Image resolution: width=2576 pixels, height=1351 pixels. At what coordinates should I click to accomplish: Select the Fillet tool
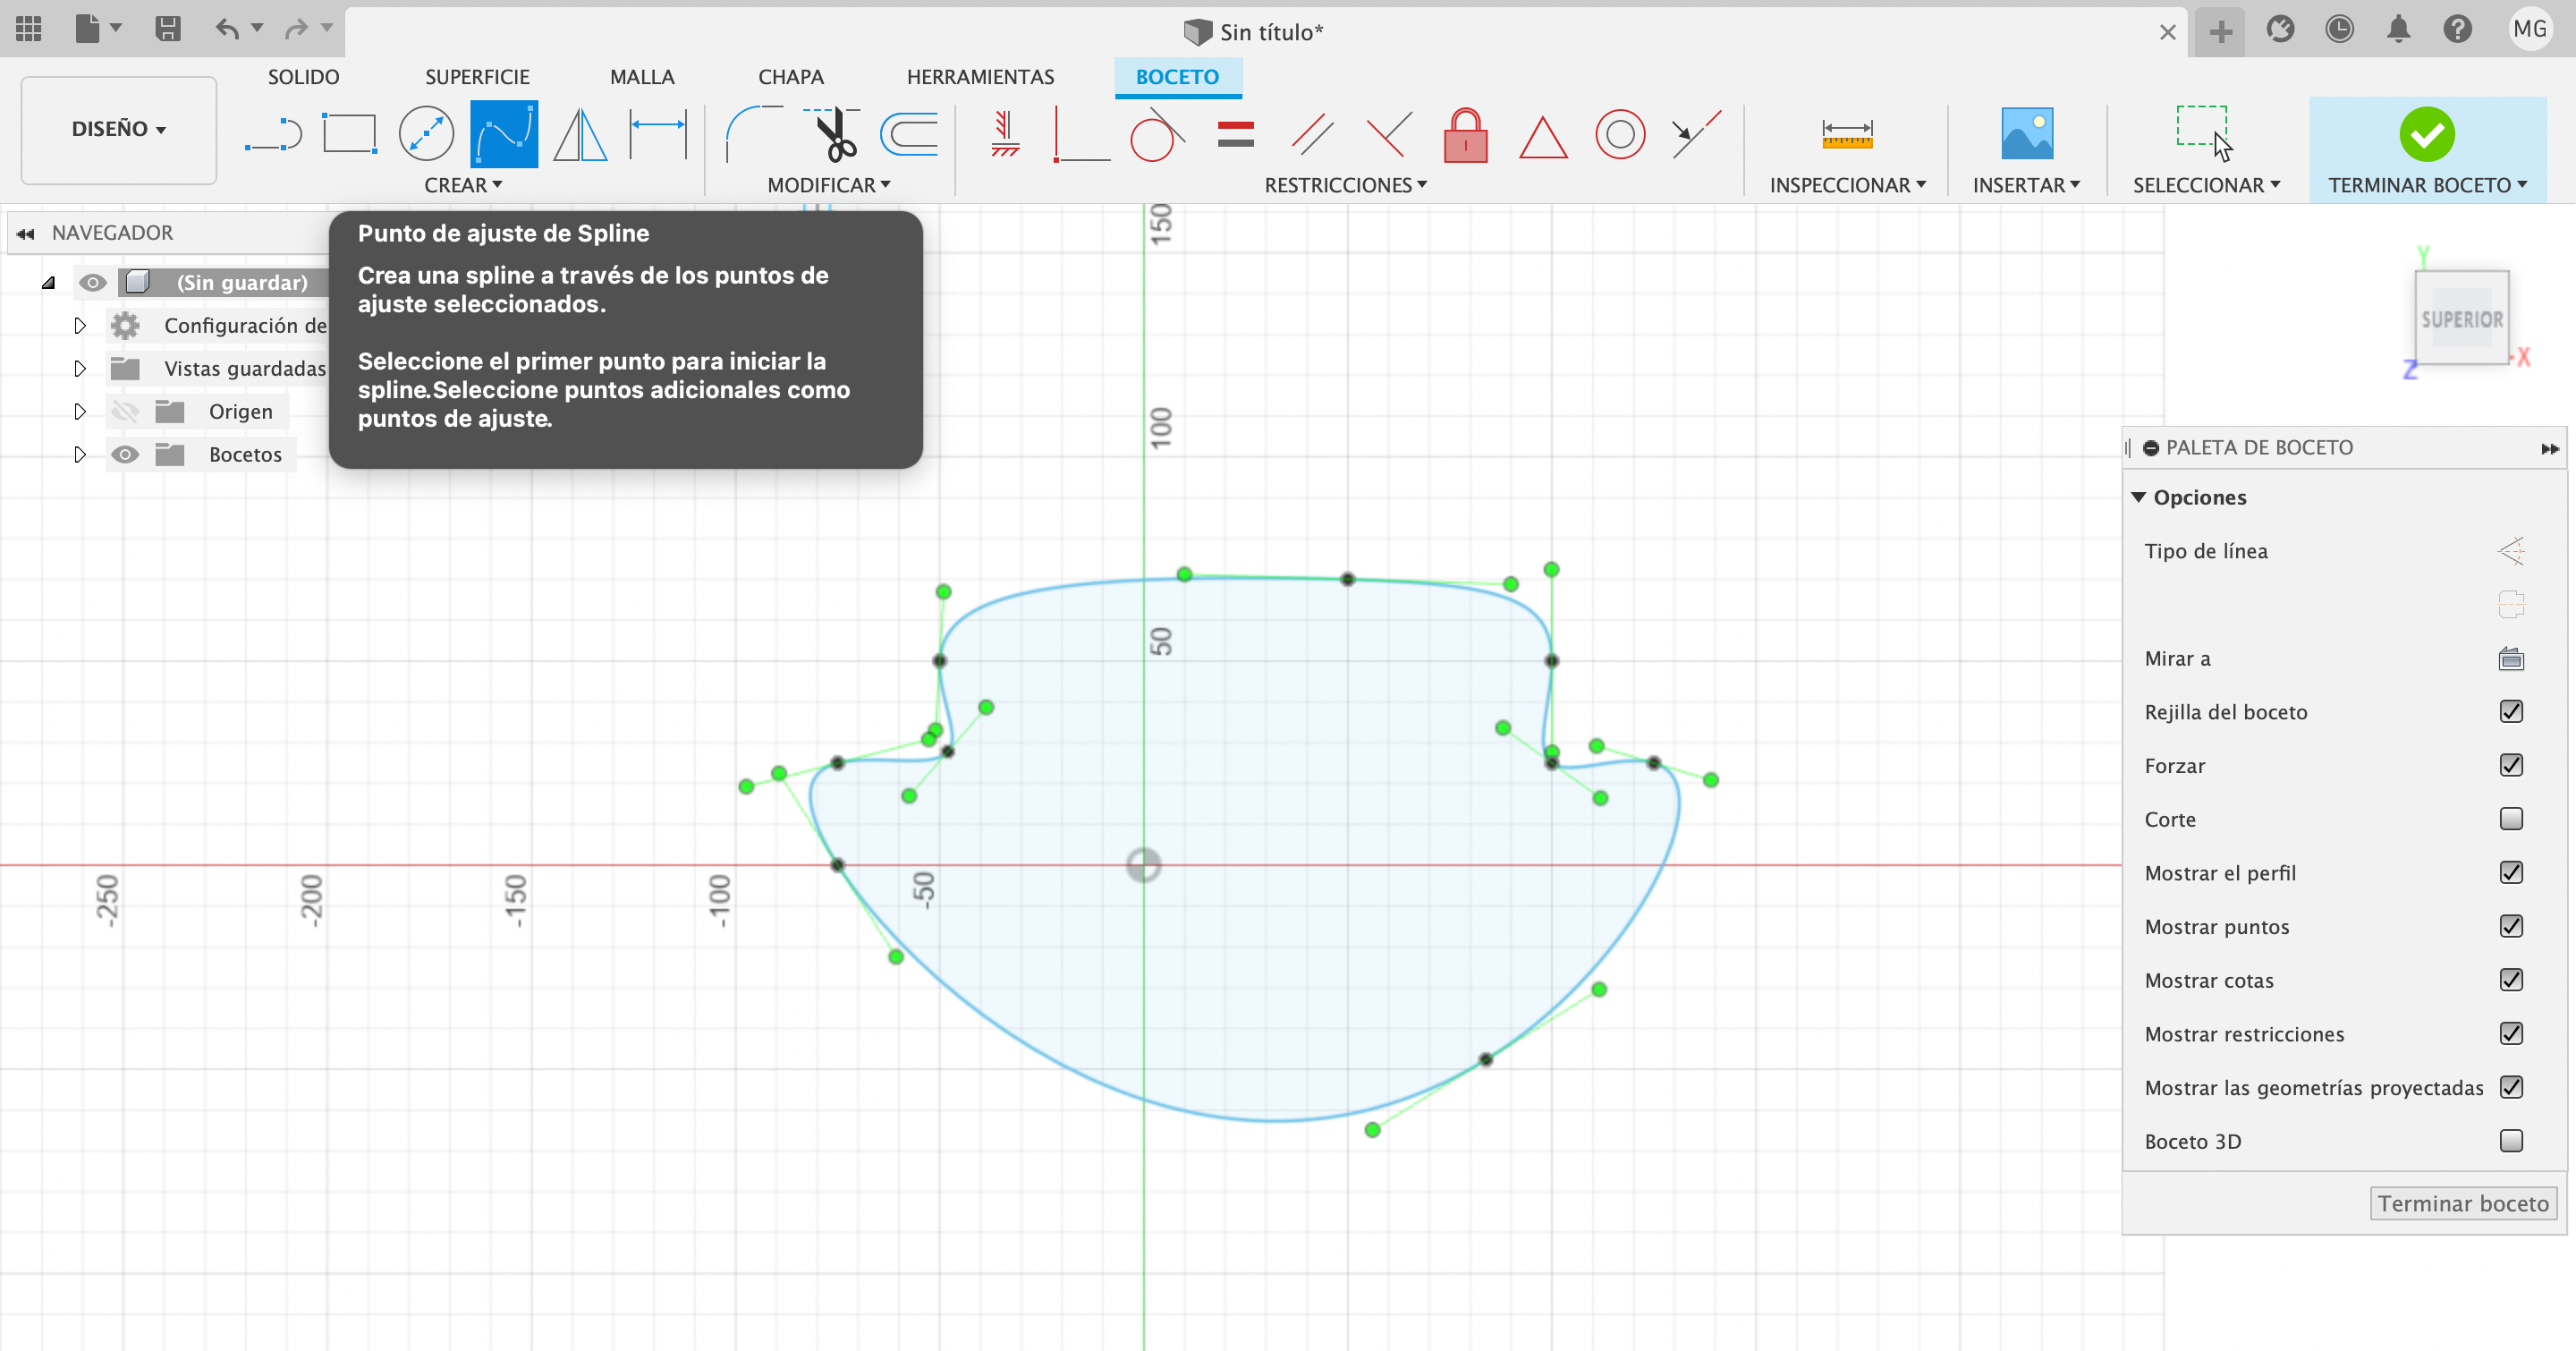coord(752,134)
